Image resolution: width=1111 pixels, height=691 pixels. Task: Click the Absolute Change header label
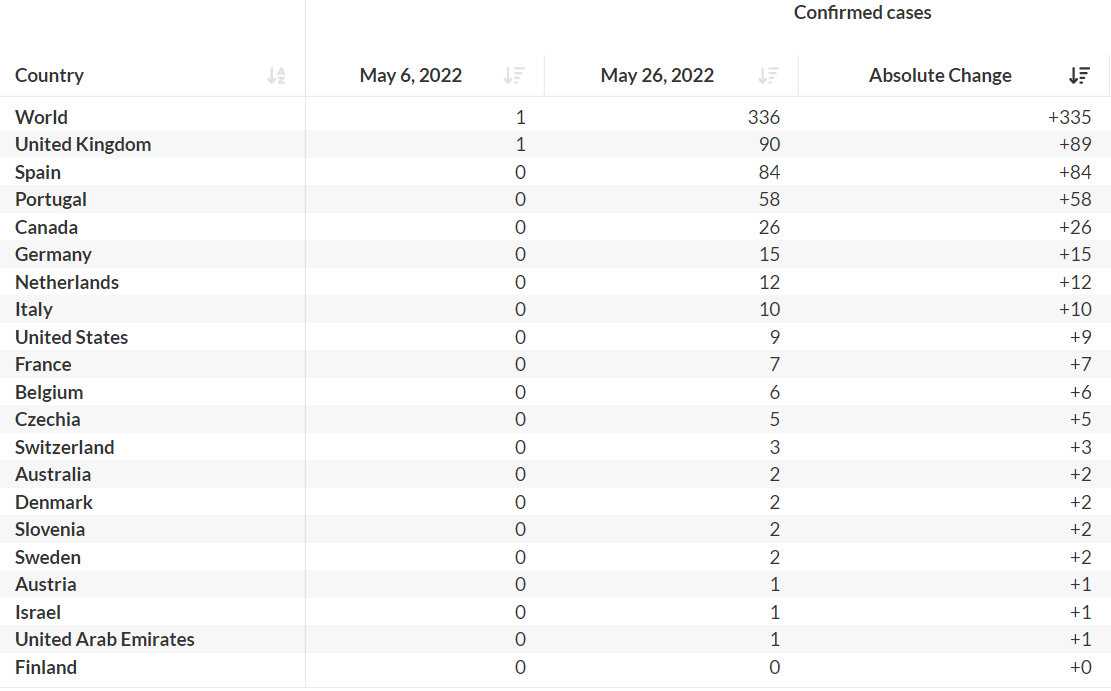click(x=940, y=76)
